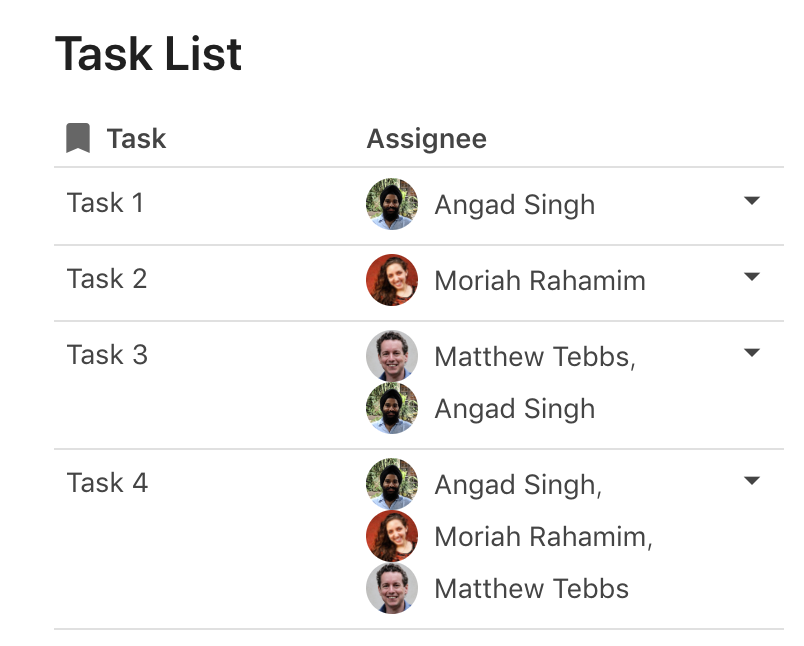Screen dimensions: 804x646
Task: Click the bookmark icon beside Task header
Action: [x=78, y=138]
